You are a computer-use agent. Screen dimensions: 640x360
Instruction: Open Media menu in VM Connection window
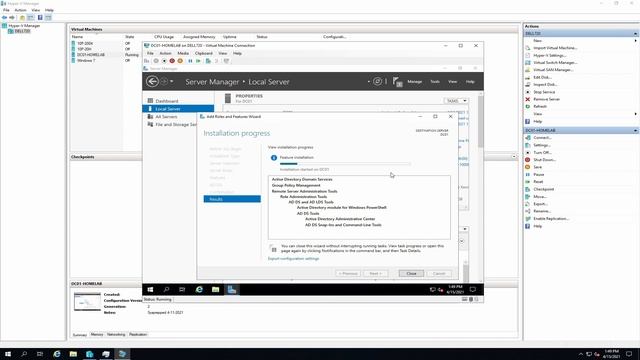click(183, 53)
